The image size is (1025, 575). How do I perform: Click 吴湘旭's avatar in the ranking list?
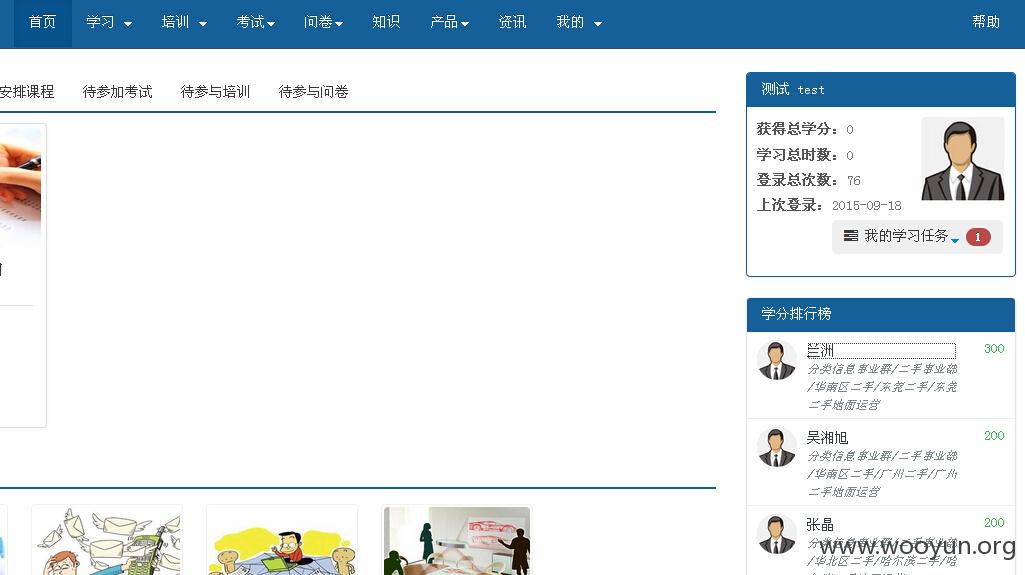pos(777,448)
